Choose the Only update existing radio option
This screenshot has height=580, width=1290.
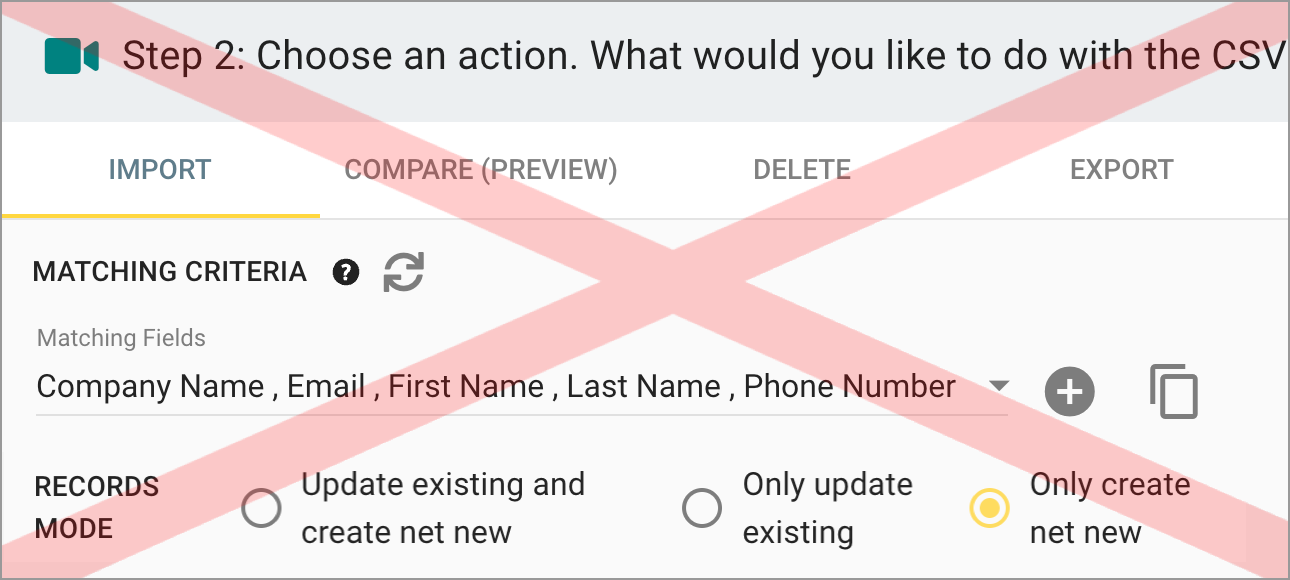point(702,508)
